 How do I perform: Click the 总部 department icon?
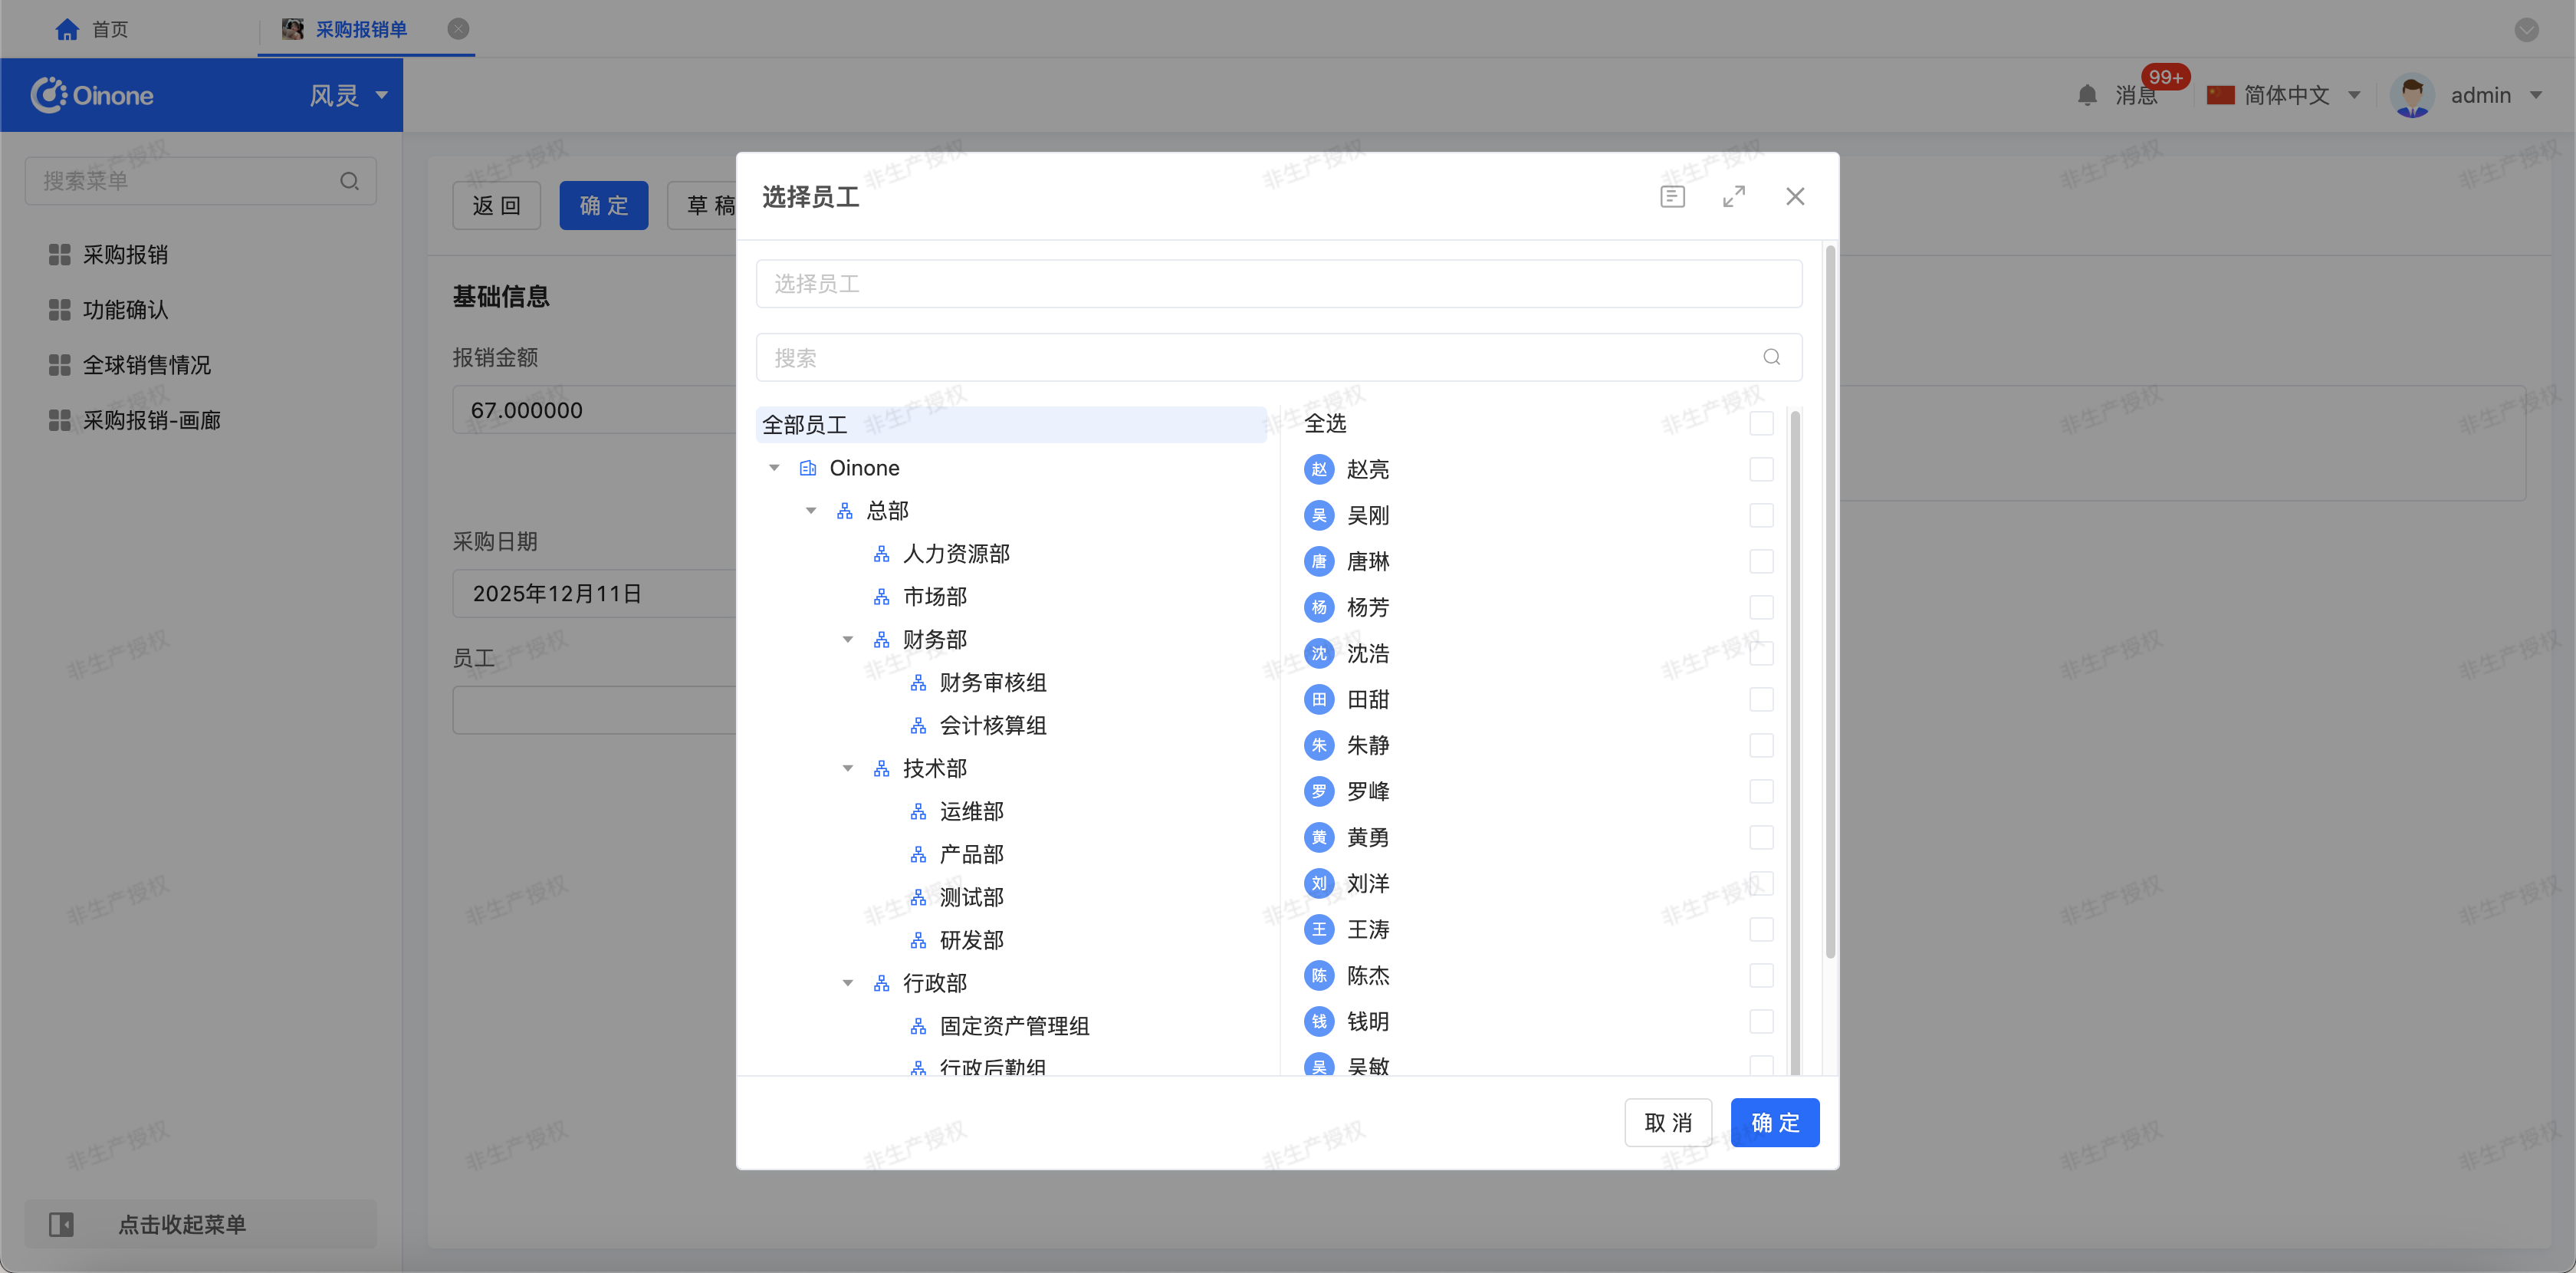click(845, 511)
